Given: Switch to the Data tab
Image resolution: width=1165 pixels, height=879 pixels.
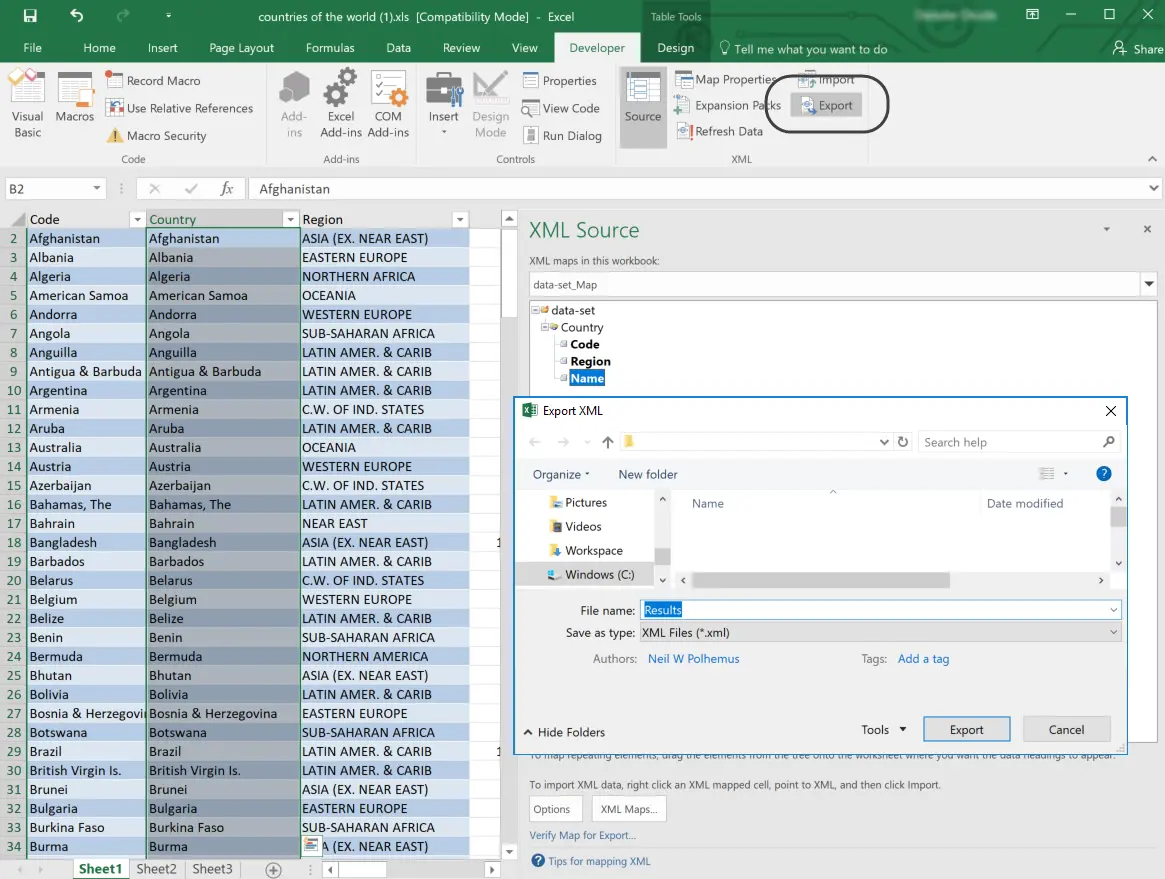Looking at the screenshot, I should [398, 48].
